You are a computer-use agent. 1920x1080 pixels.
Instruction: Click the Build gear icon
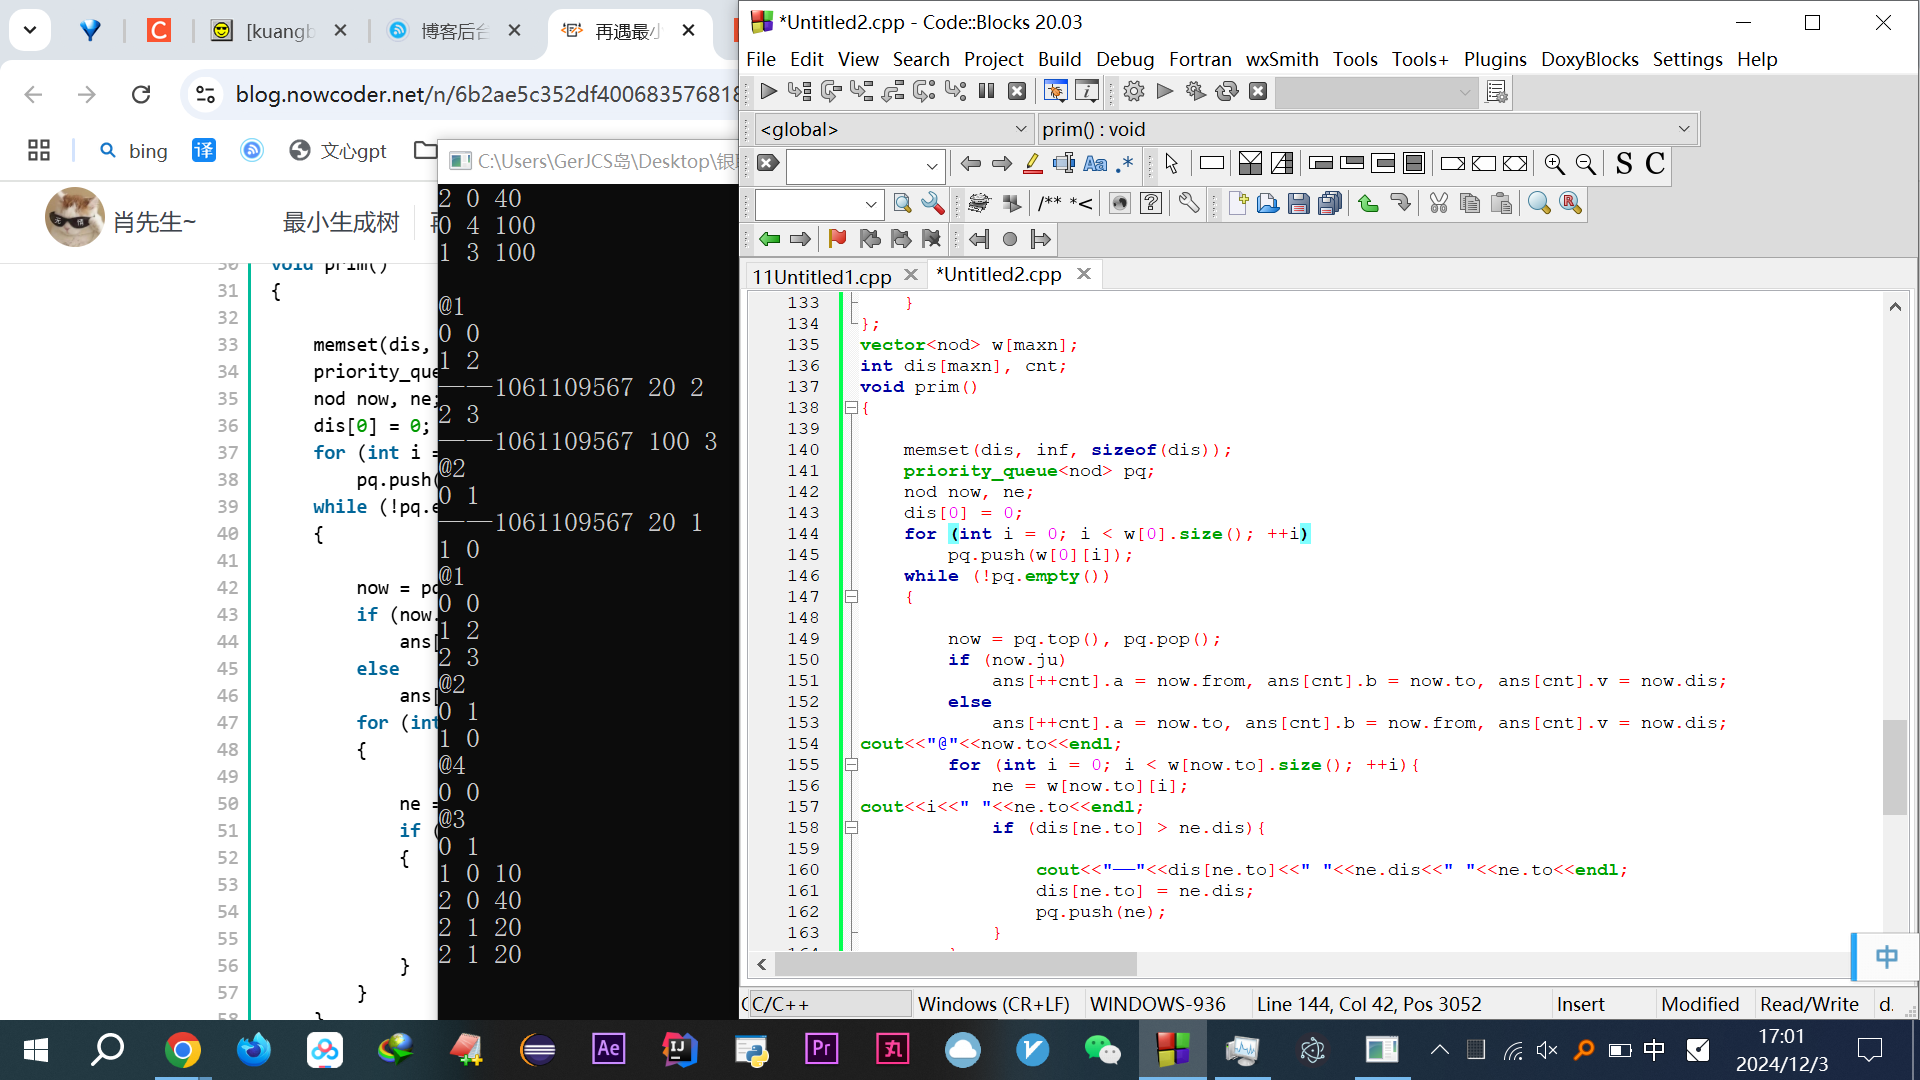tap(1133, 92)
